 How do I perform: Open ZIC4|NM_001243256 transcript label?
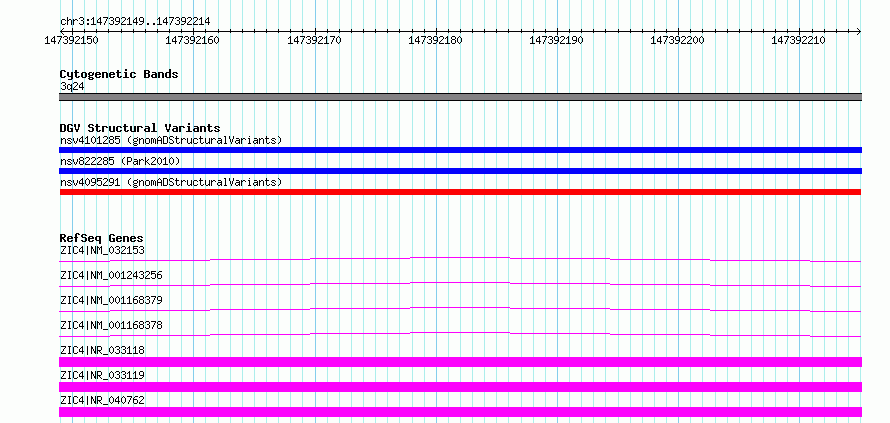(111, 275)
